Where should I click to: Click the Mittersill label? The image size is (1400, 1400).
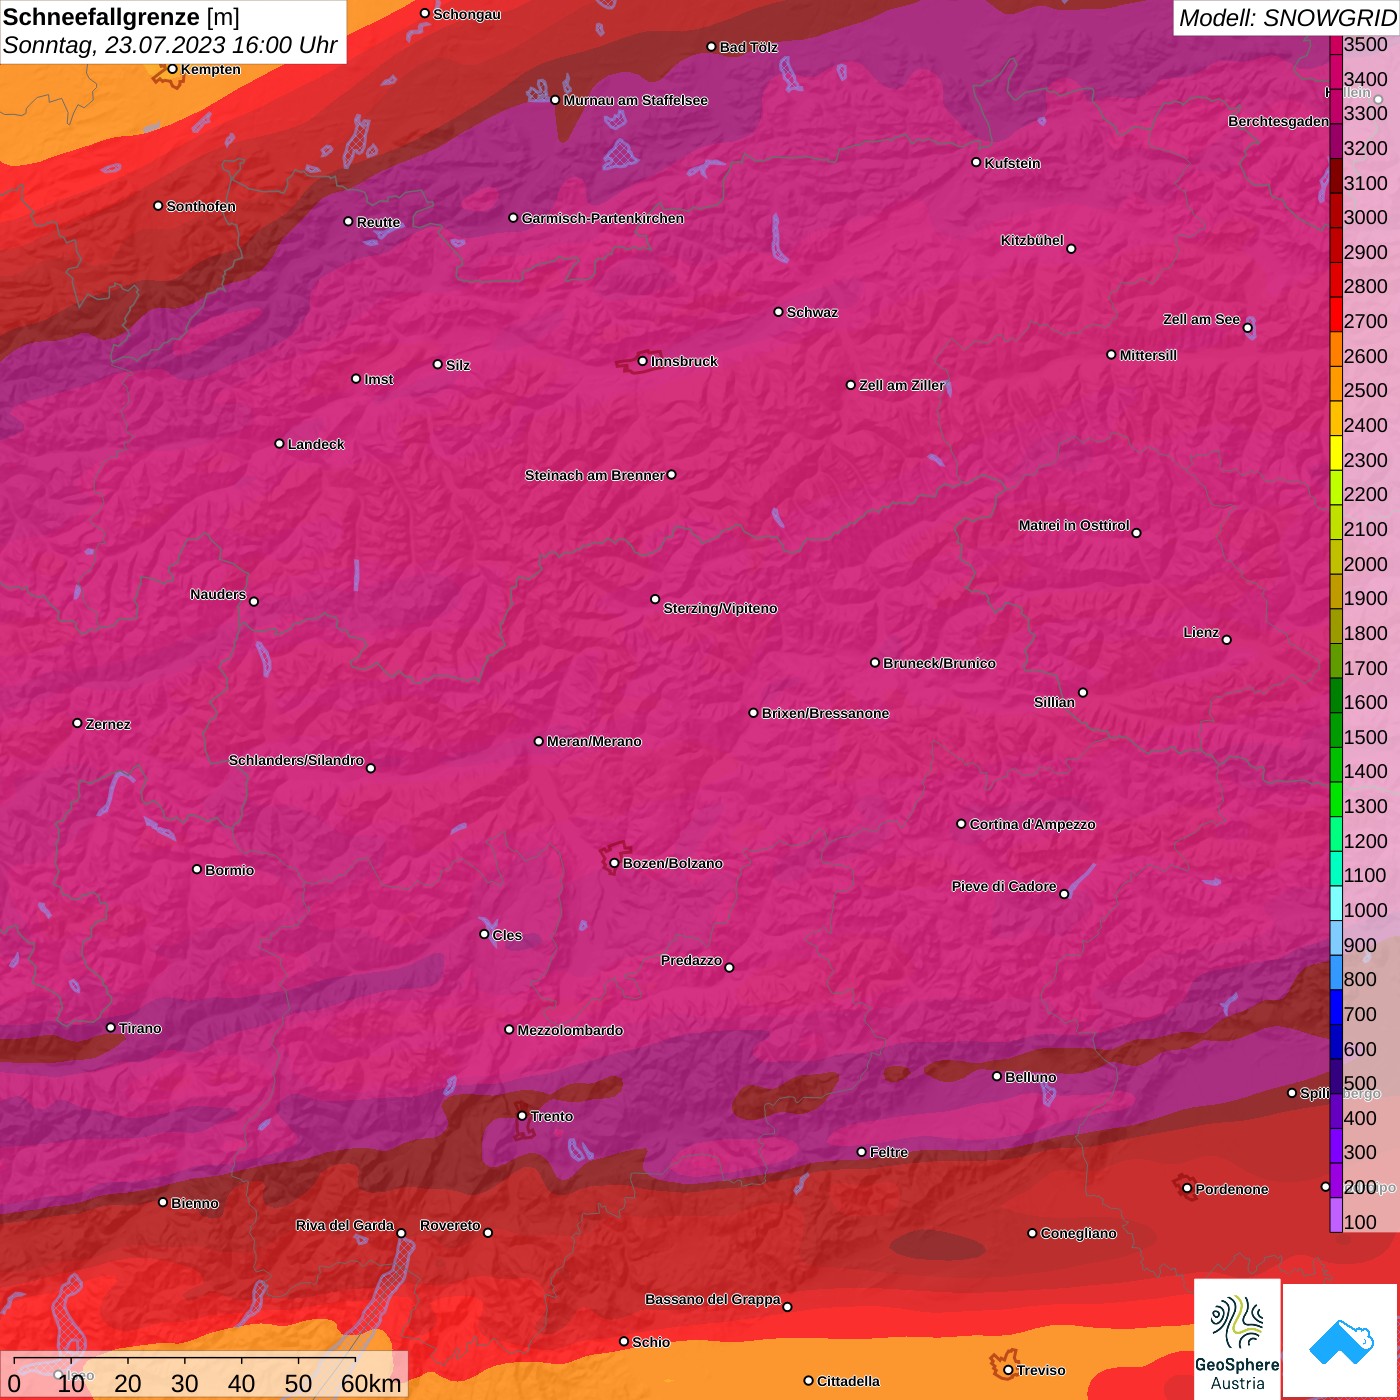pos(1148,355)
